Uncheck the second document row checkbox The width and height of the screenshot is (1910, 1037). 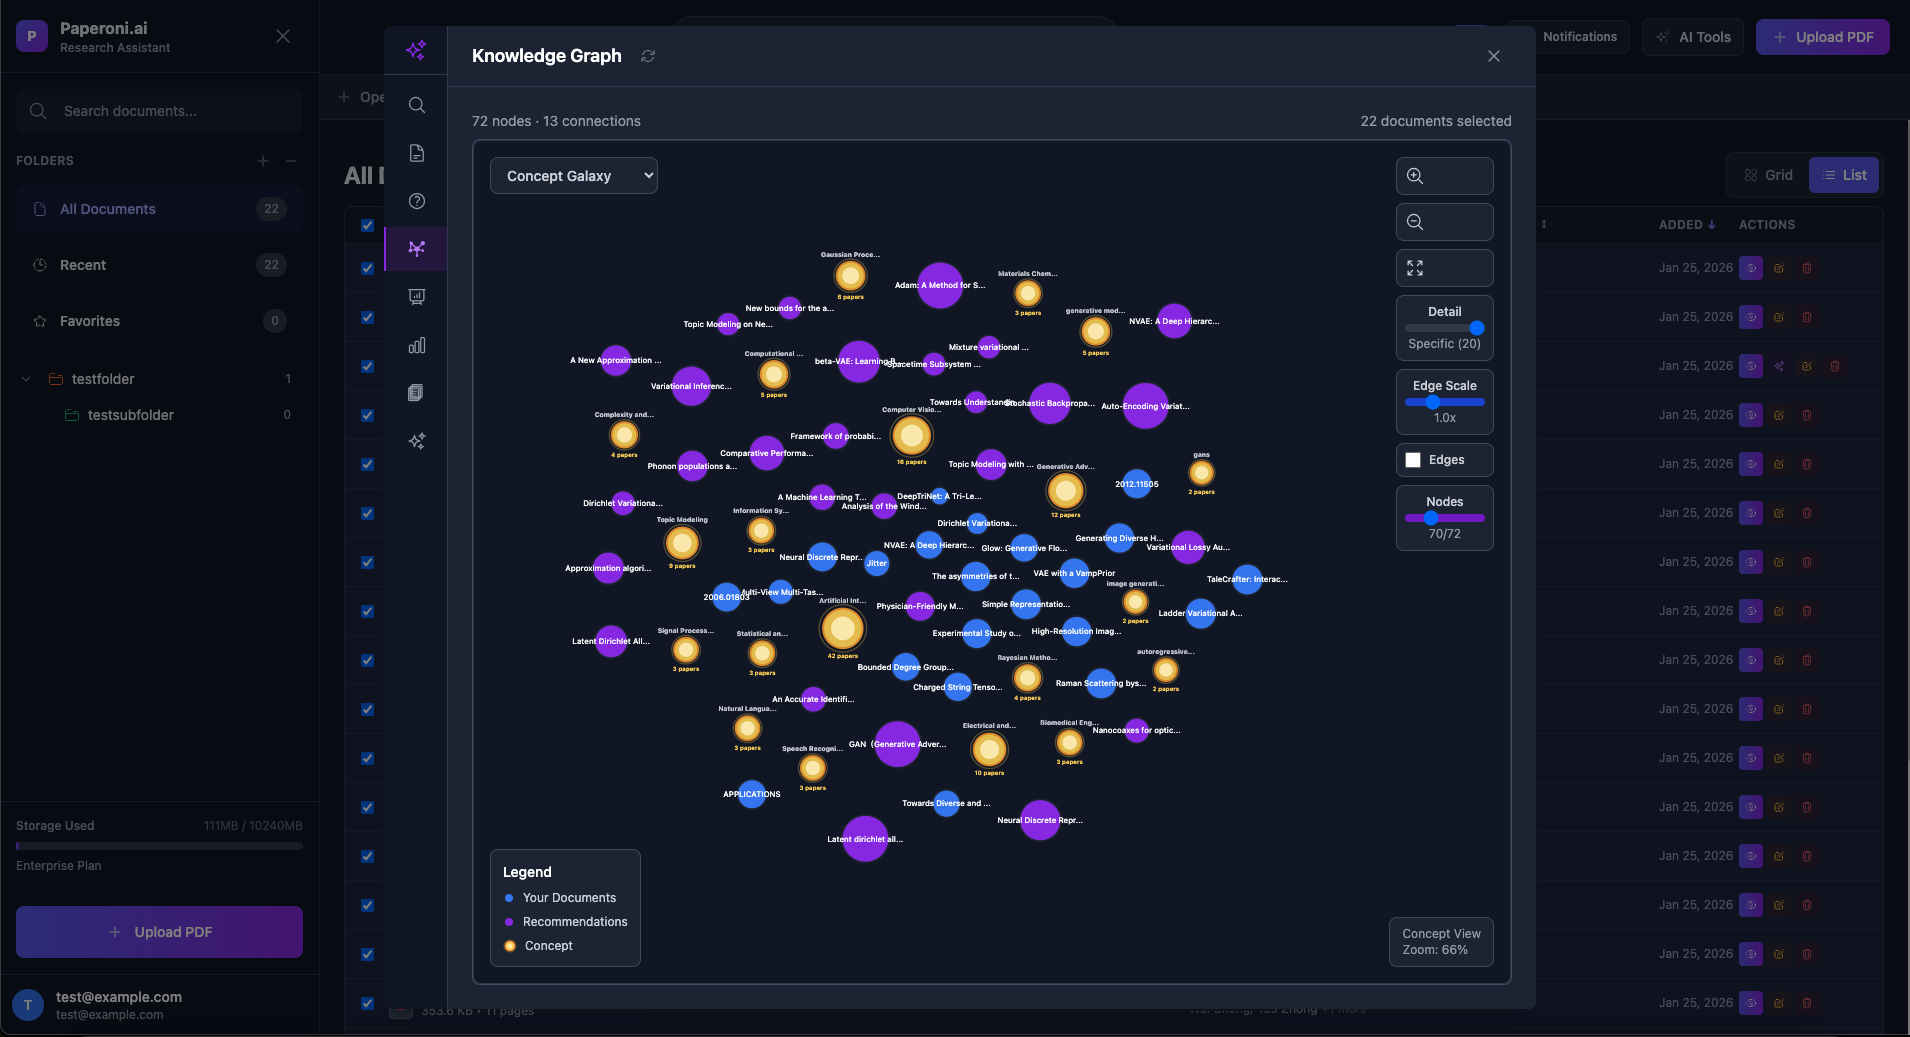pos(367,317)
